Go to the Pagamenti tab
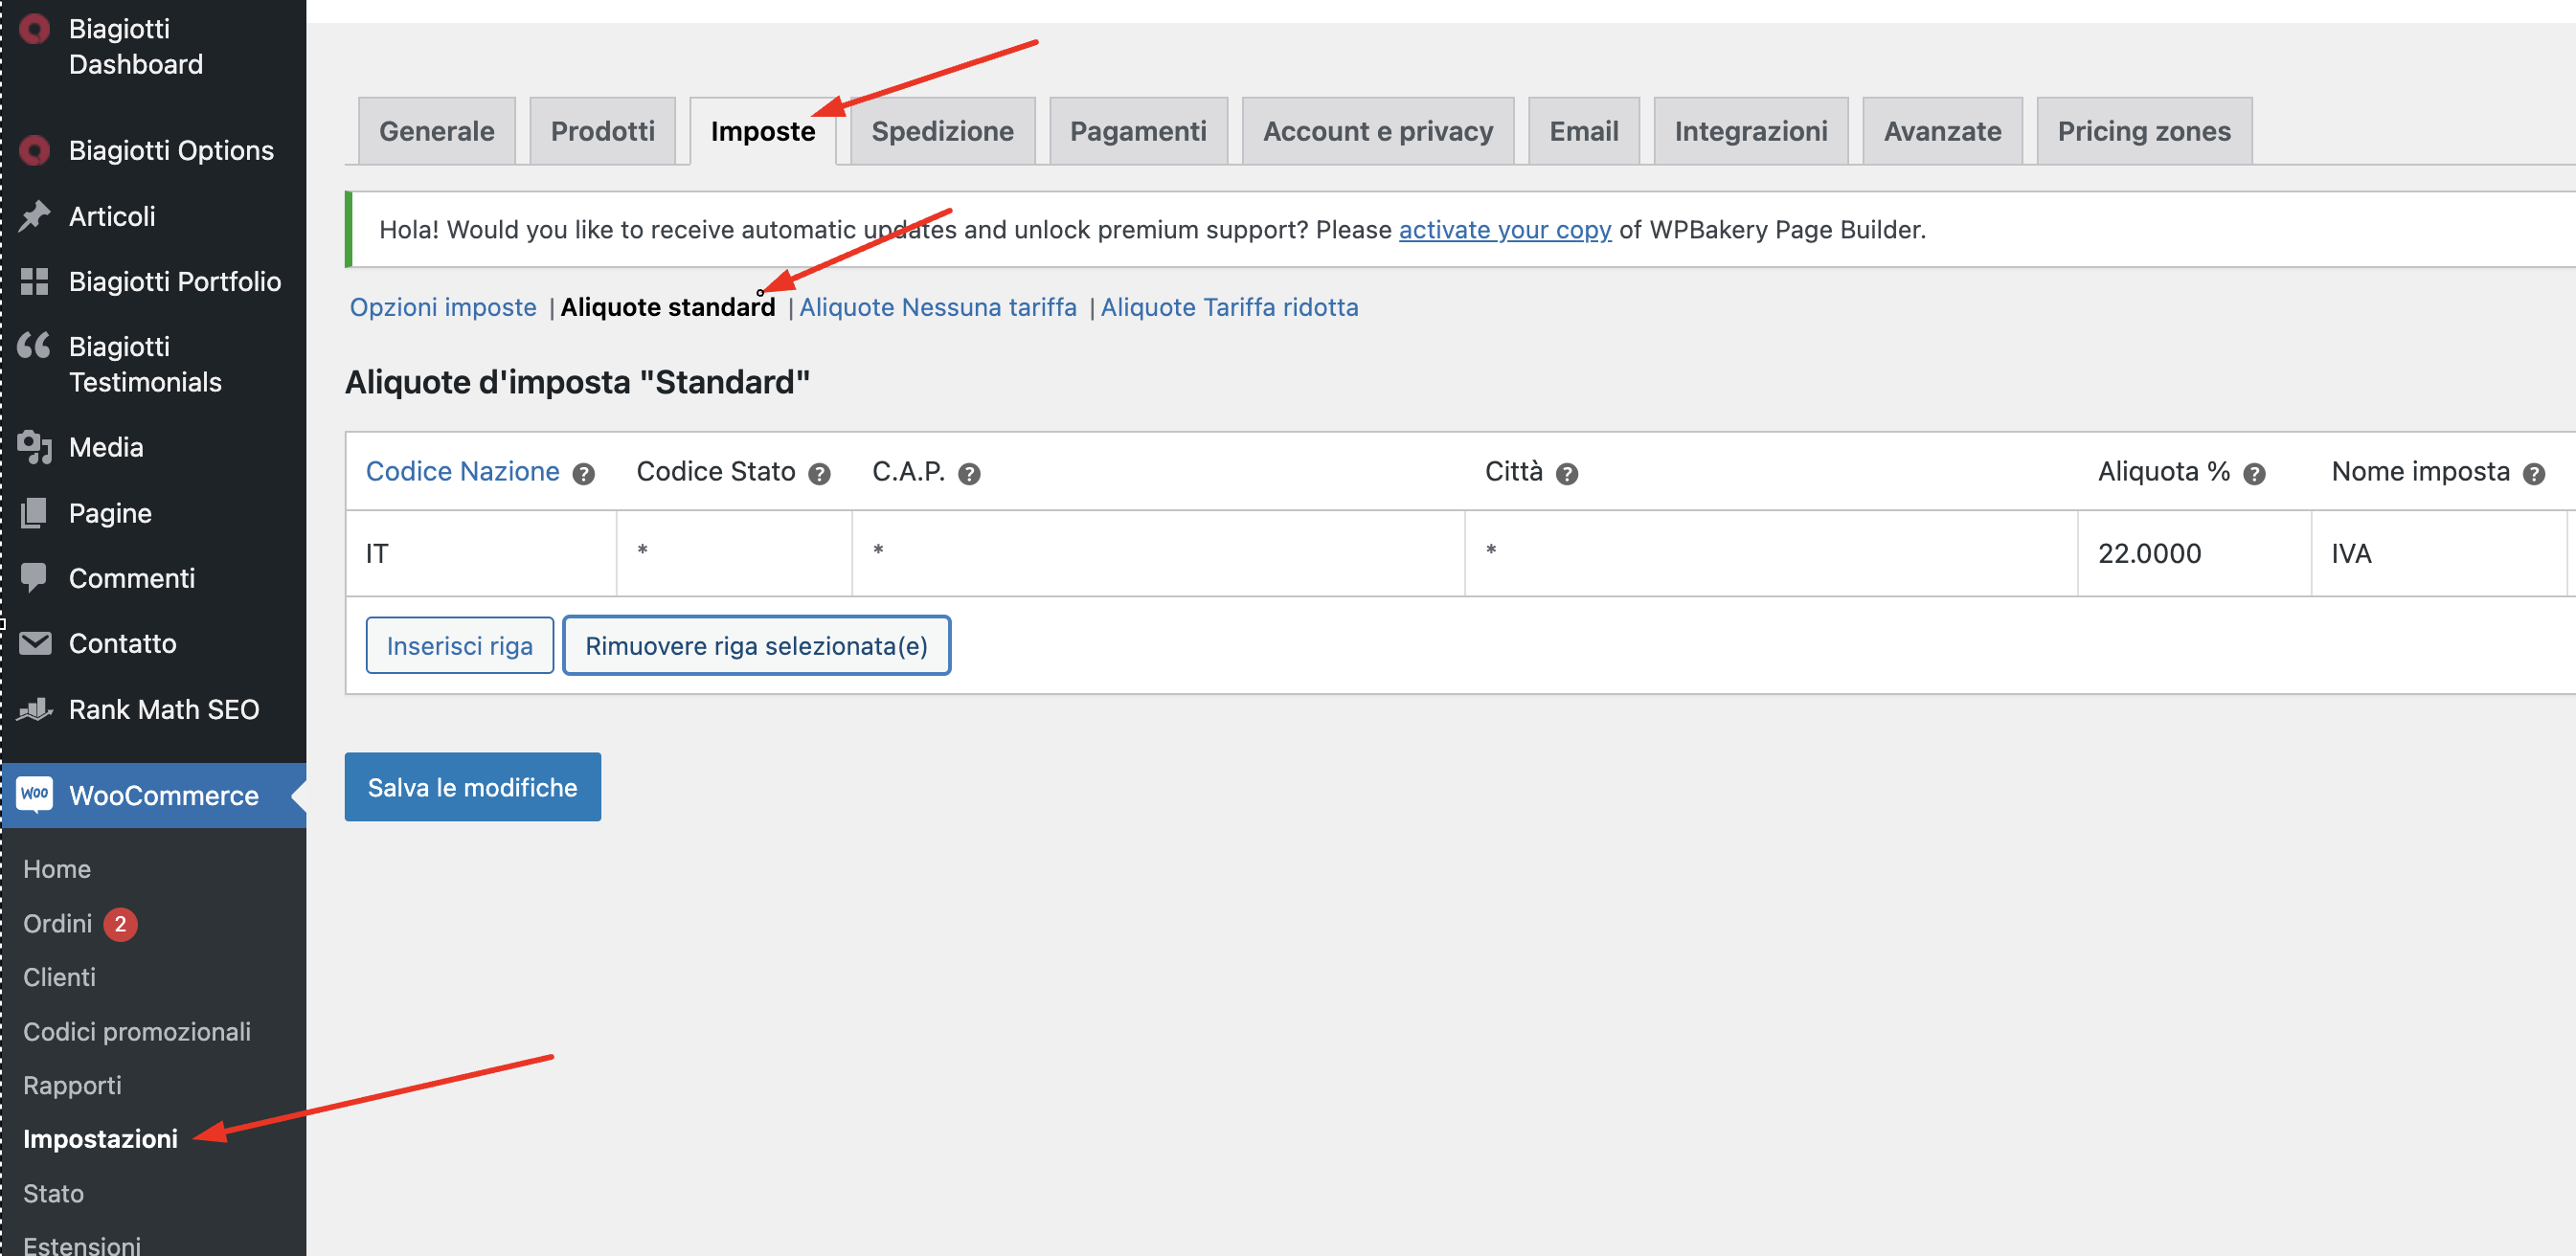This screenshot has width=2576, height=1256. pos(1139,131)
